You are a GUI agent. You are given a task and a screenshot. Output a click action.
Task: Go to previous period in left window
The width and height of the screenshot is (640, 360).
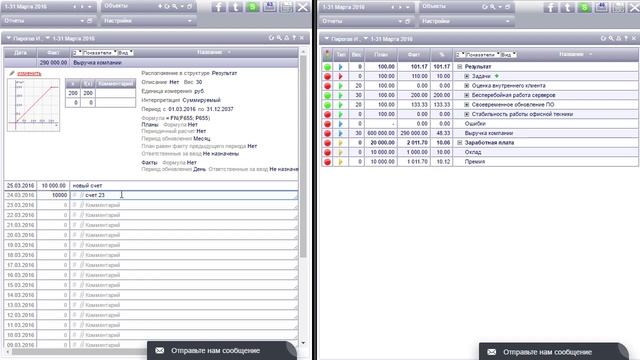75,7
